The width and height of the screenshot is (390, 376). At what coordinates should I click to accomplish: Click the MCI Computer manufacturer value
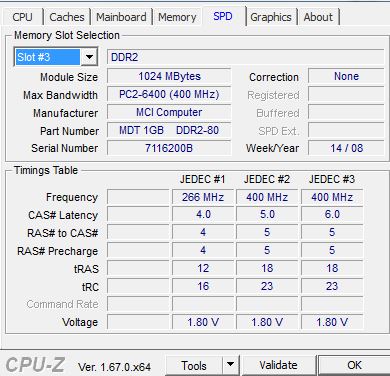point(169,112)
